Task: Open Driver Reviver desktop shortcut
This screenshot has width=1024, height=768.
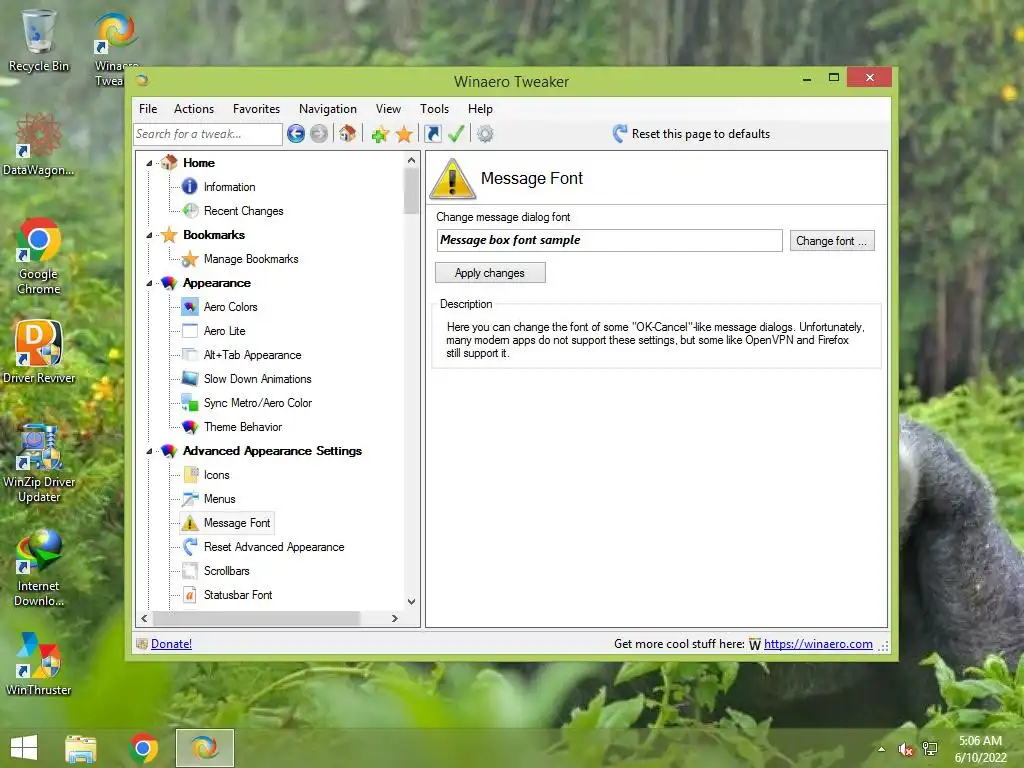Action: pyautogui.click(x=39, y=351)
